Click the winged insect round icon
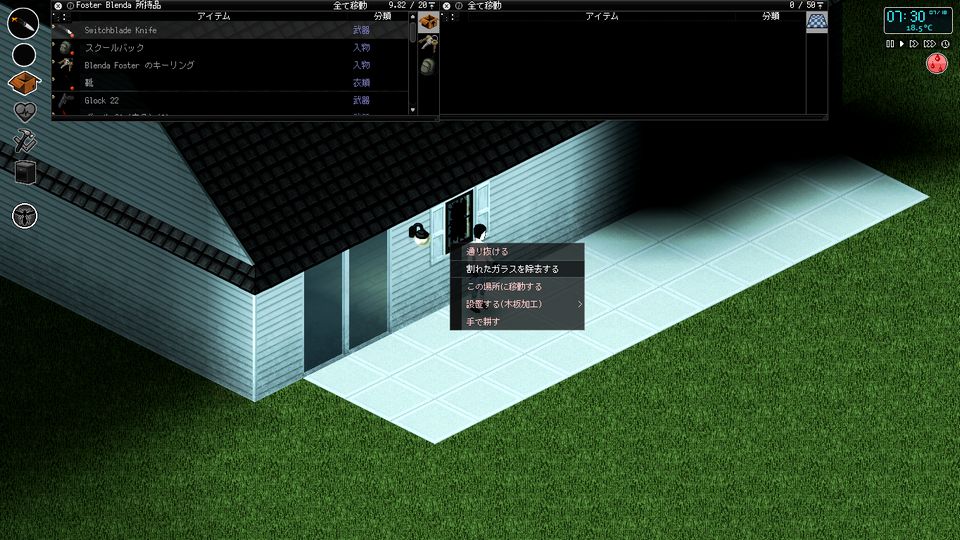Image resolution: width=960 pixels, height=540 pixels. point(24,216)
